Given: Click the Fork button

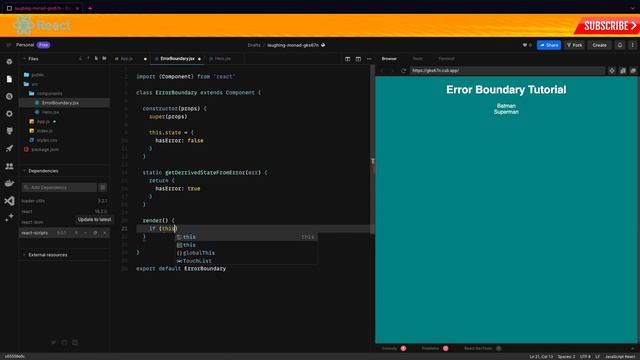Looking at the screenshot, I should click(x=575, y=45).
